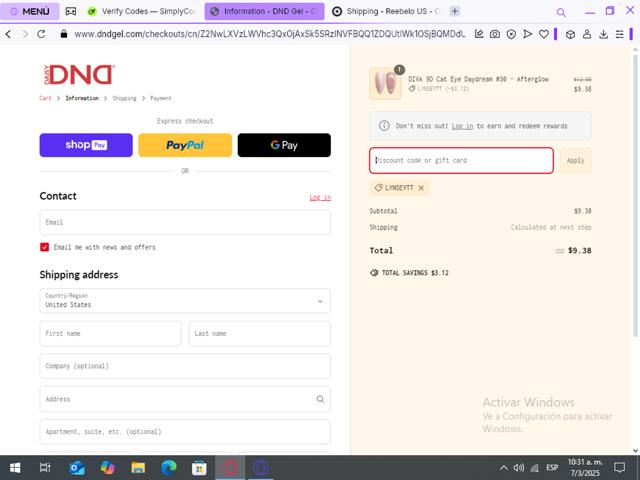Open the volume control
This screenshot has height=480, width=640.
(x=519, y=468)
